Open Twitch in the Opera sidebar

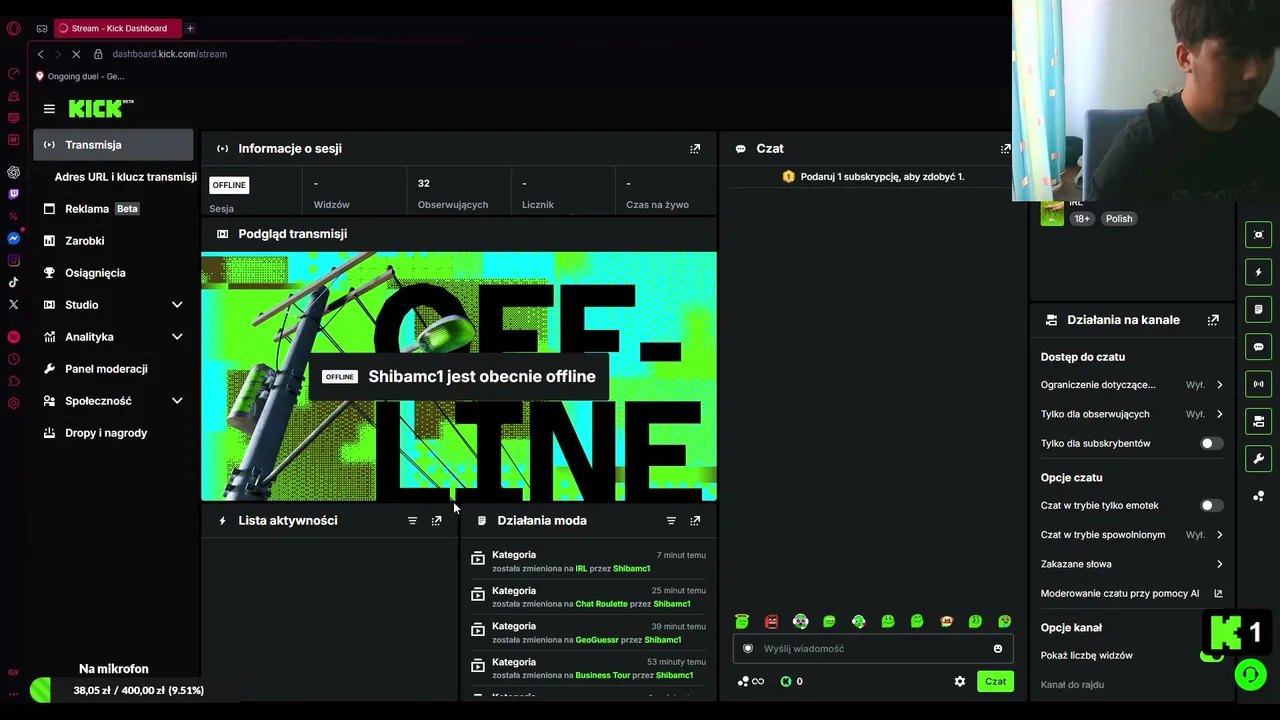tap(14, 194)
